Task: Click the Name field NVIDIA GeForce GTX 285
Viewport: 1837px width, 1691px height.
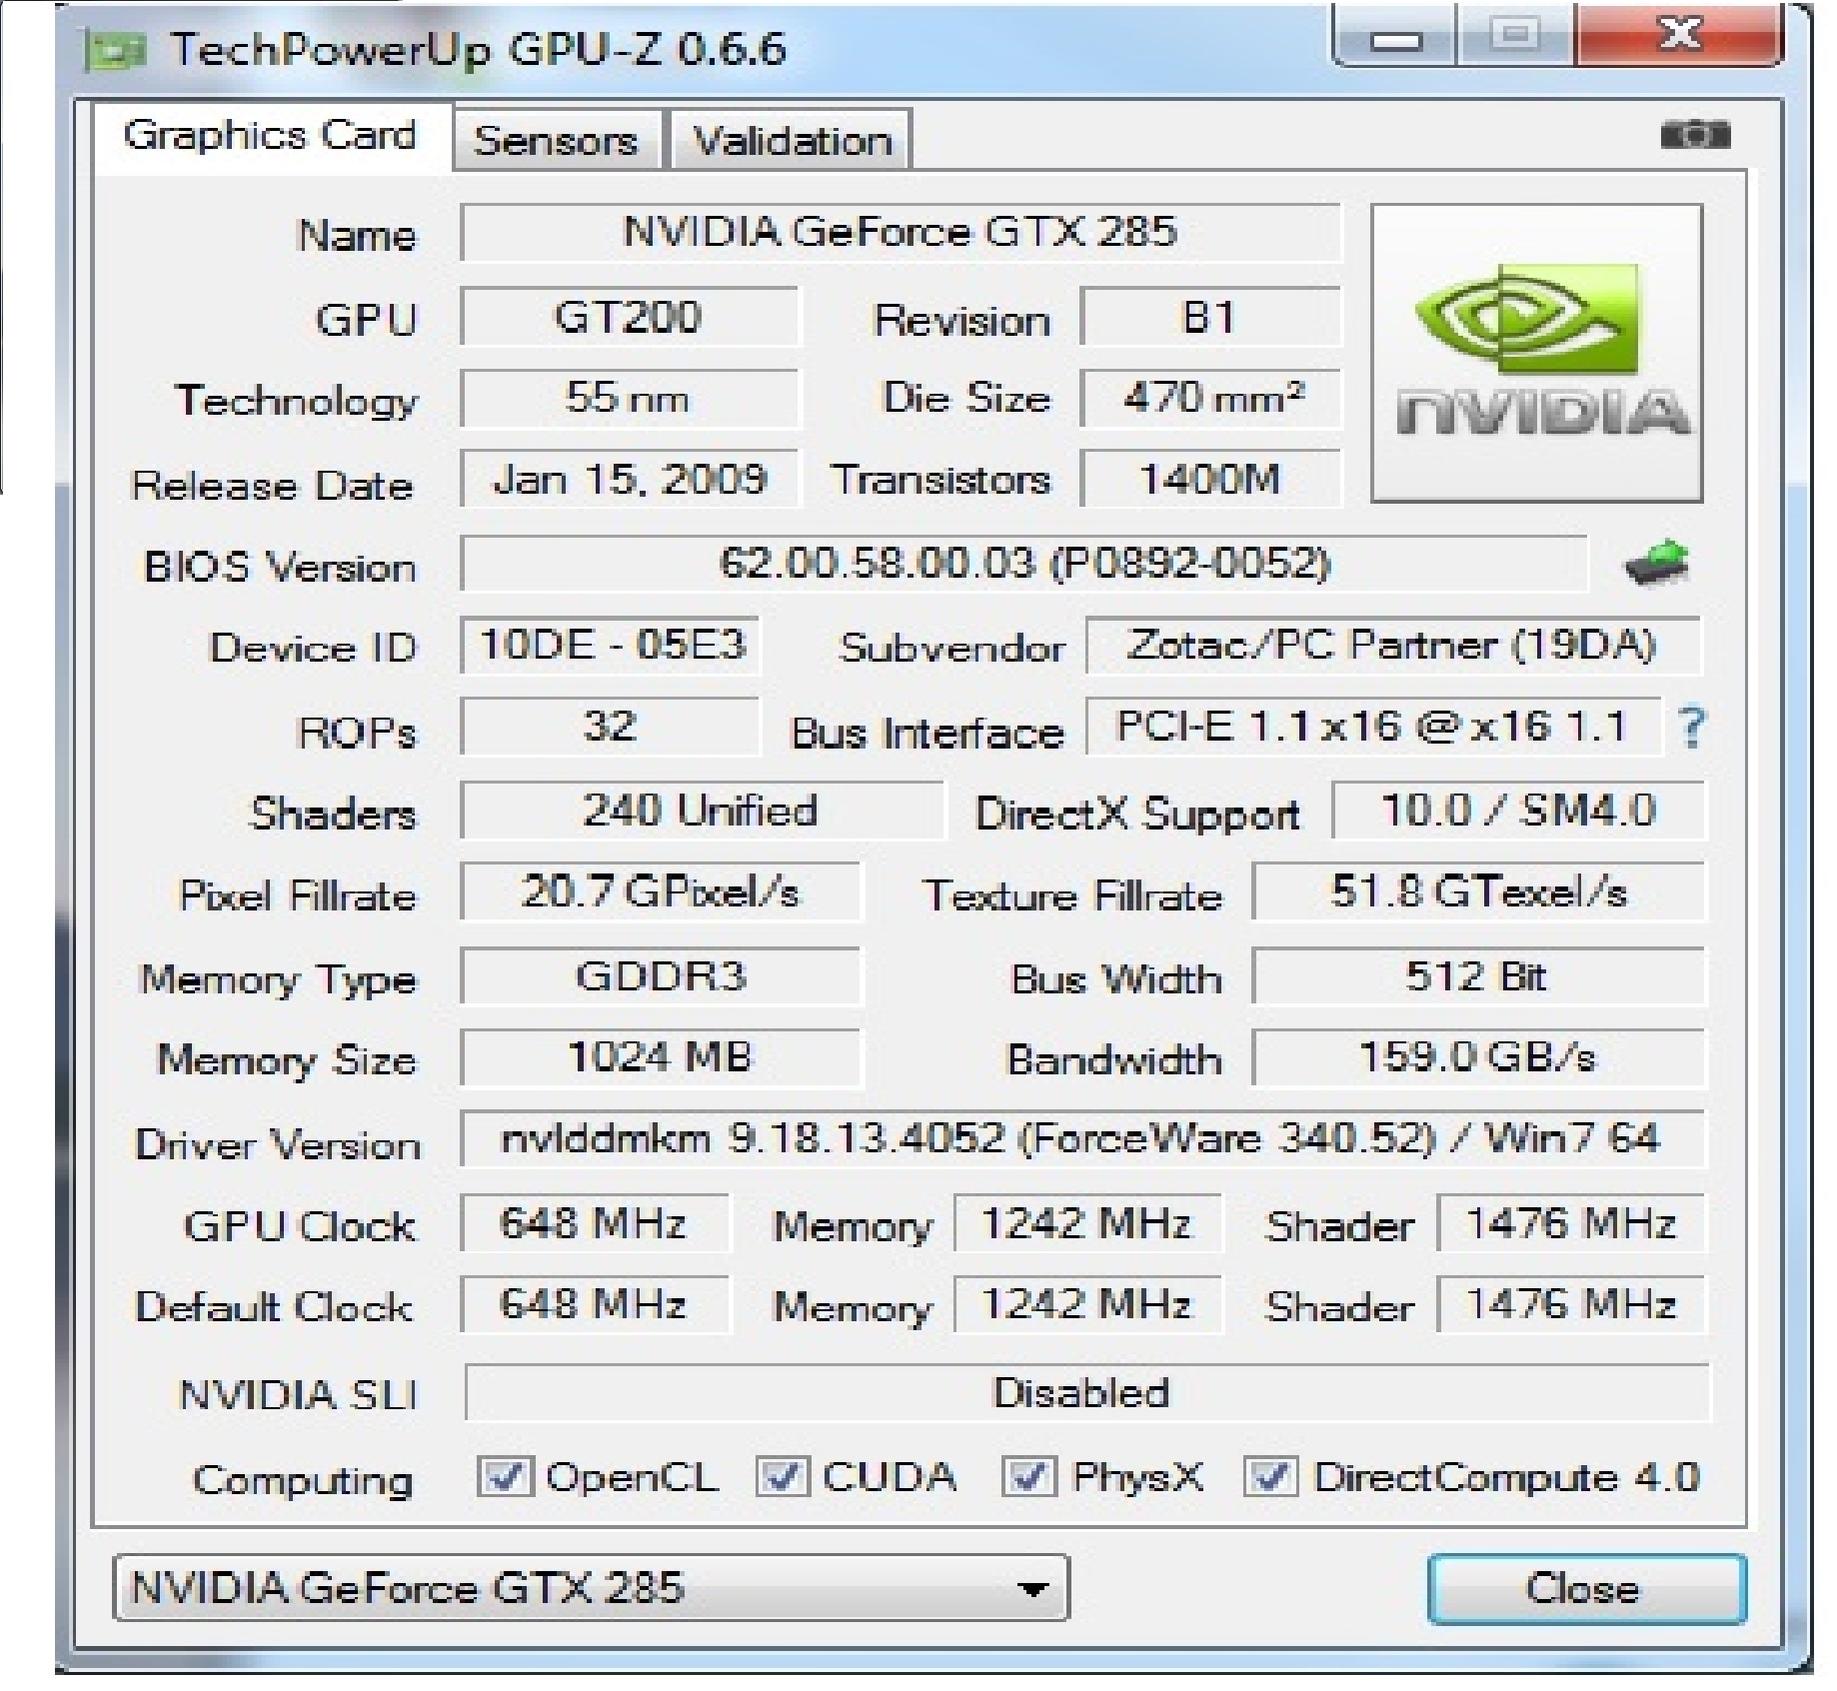Action: 900,233
